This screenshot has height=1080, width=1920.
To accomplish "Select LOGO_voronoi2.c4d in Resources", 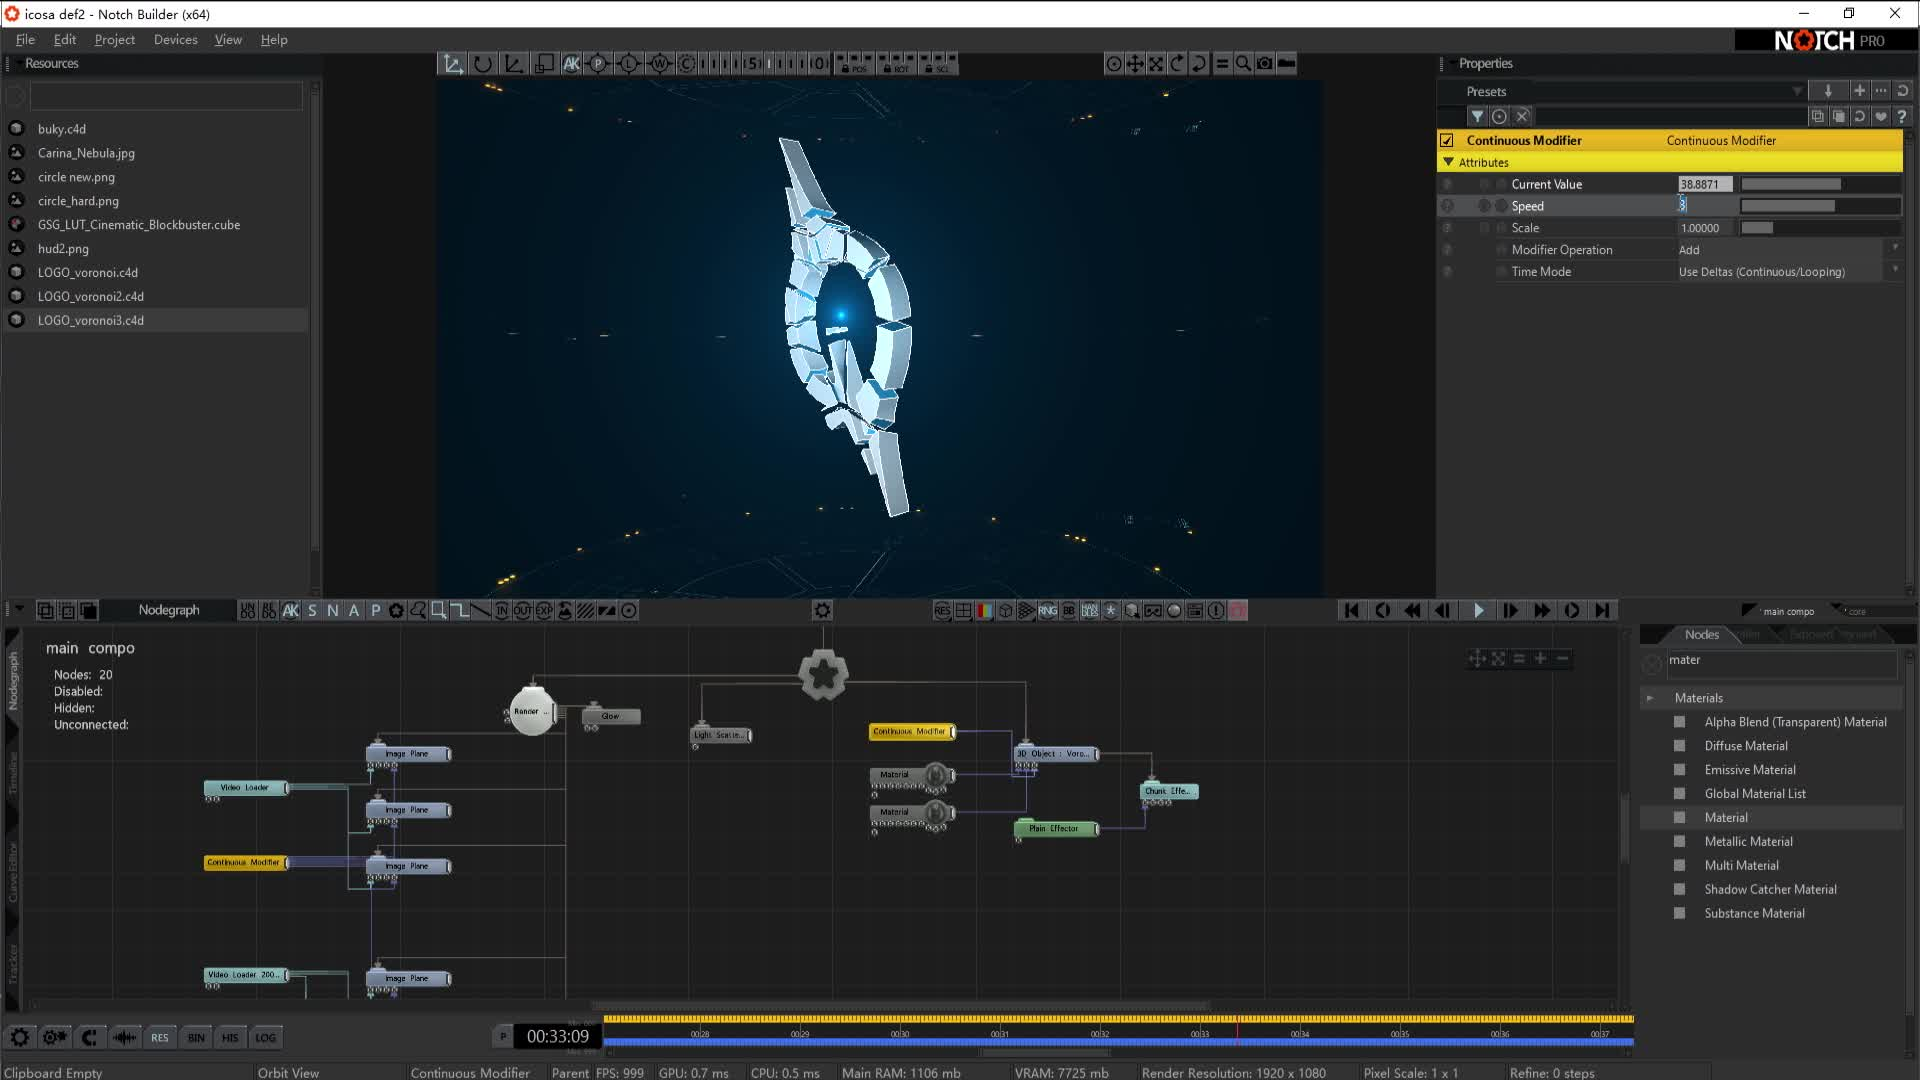I will click(91, 297).
